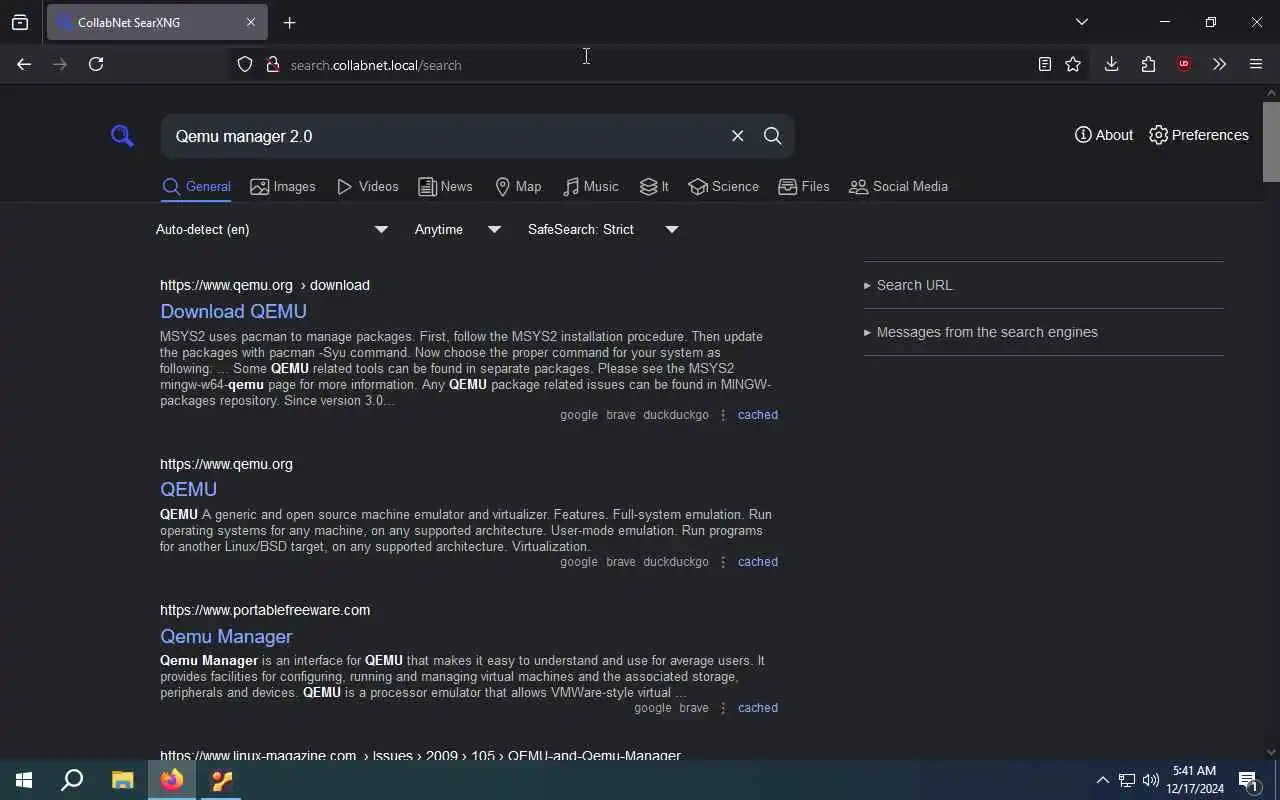This screenshot has width=1280, height=800.
Task: Switch to the Files tab
Action: pyautogui.click(x=804, y=186)
